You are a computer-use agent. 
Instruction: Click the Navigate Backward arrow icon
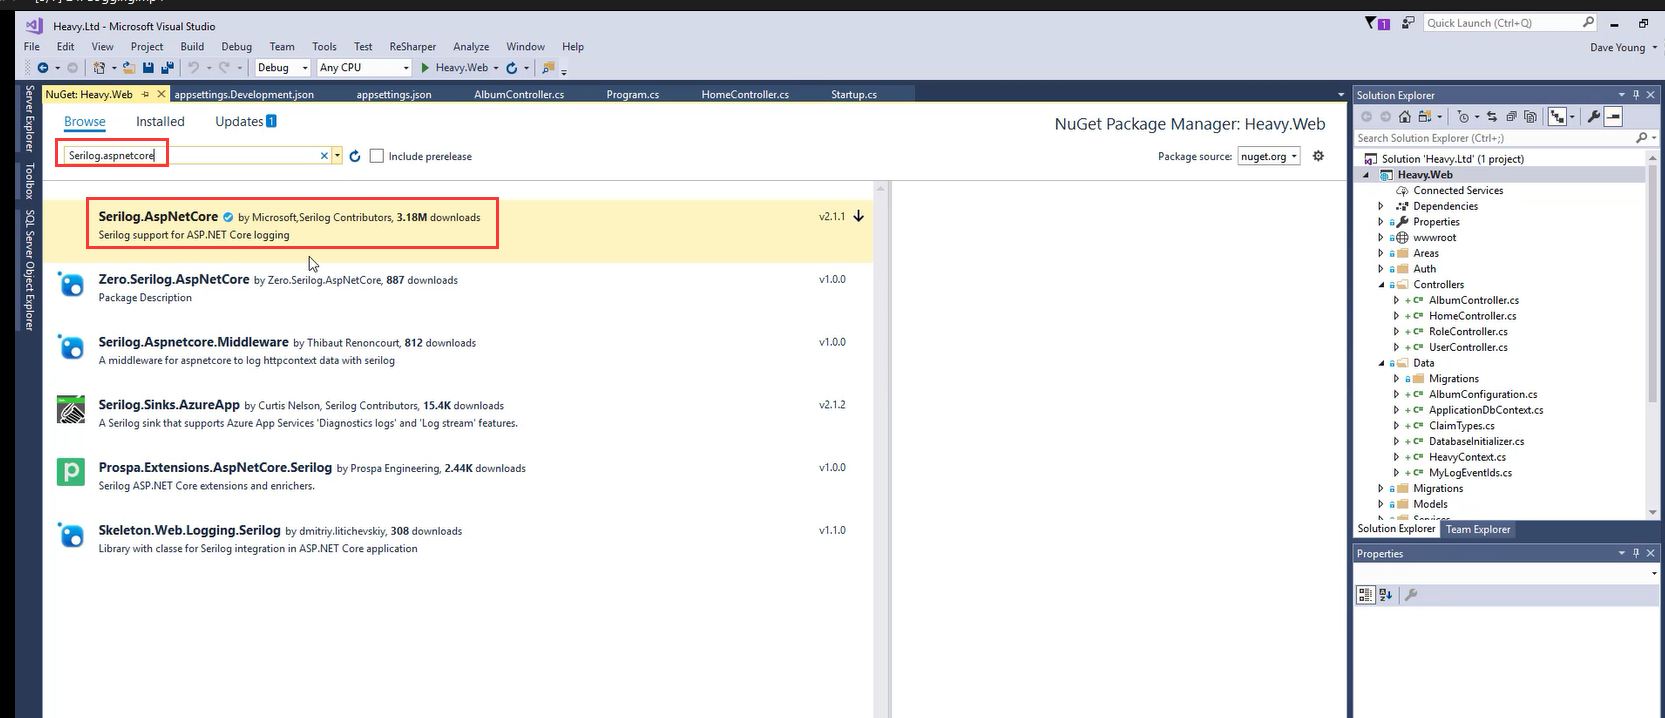tap(42, 68)
